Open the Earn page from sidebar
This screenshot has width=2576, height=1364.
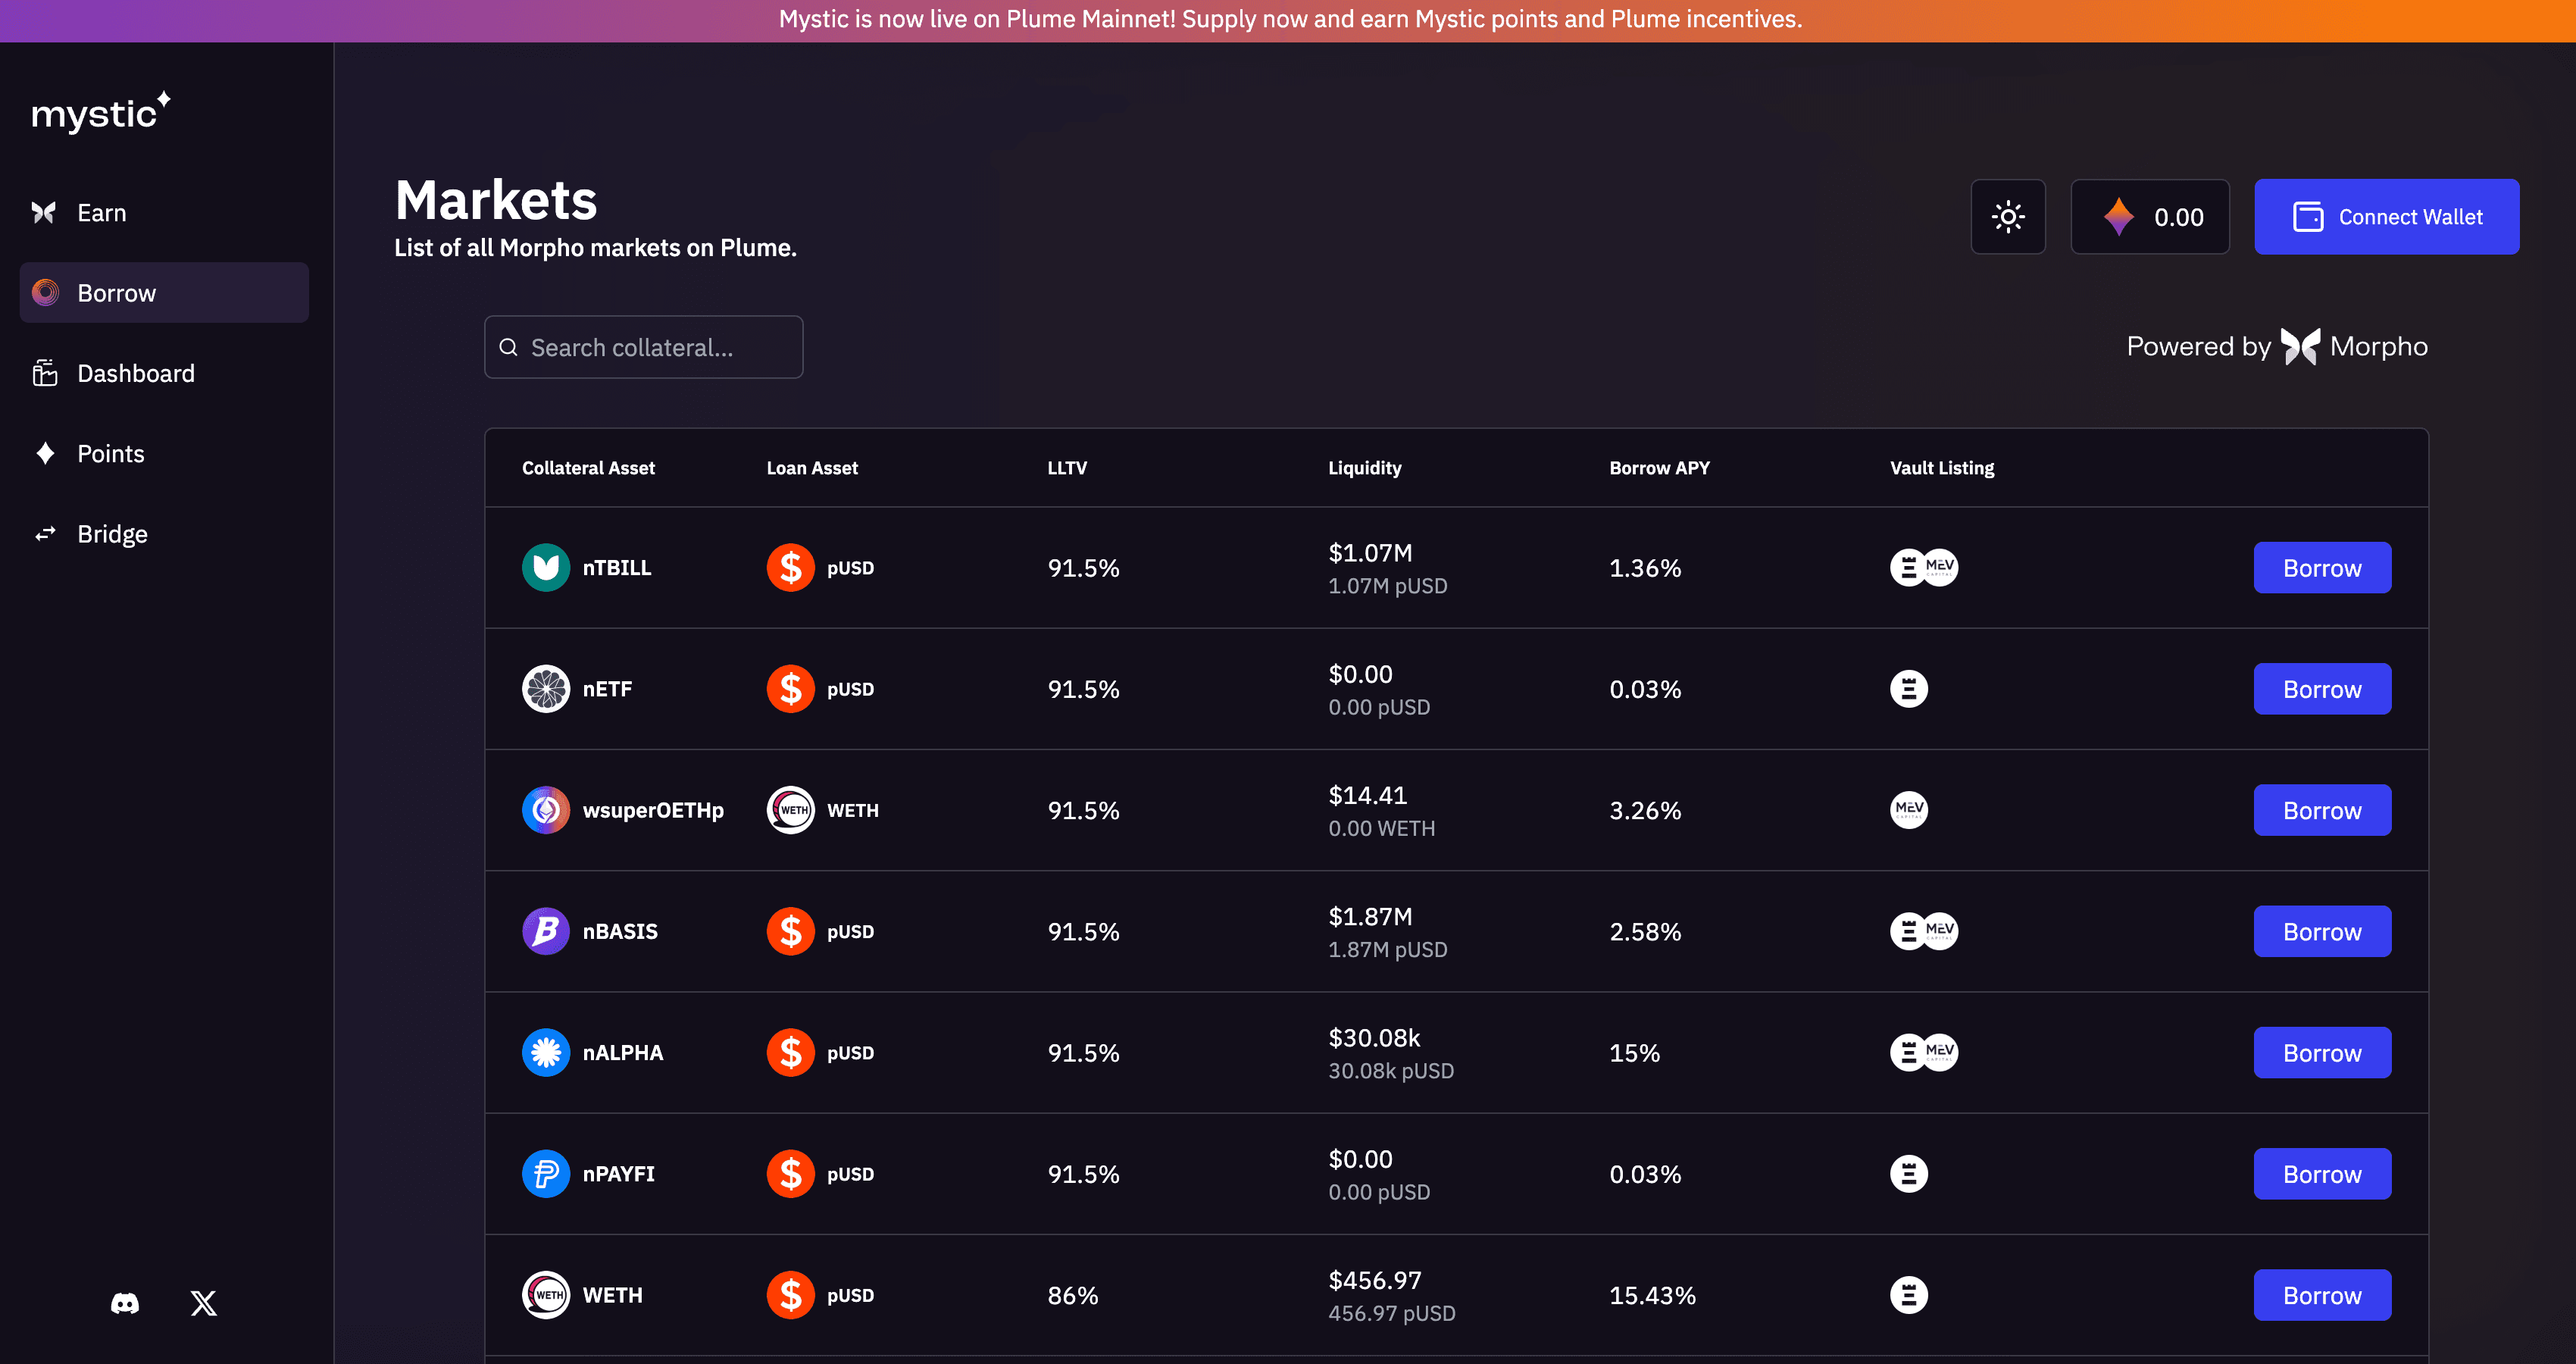[101, 213]
